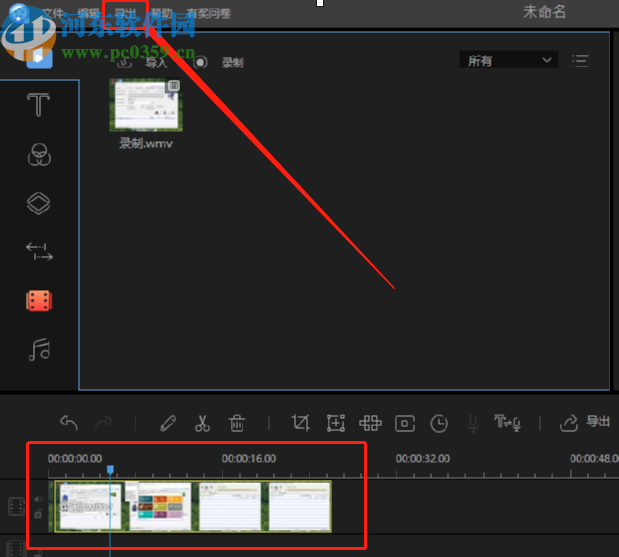Click the Freeze frame tool
This screenshot has width=619, height=557.
pyautogui.click(x=405, y=424)
